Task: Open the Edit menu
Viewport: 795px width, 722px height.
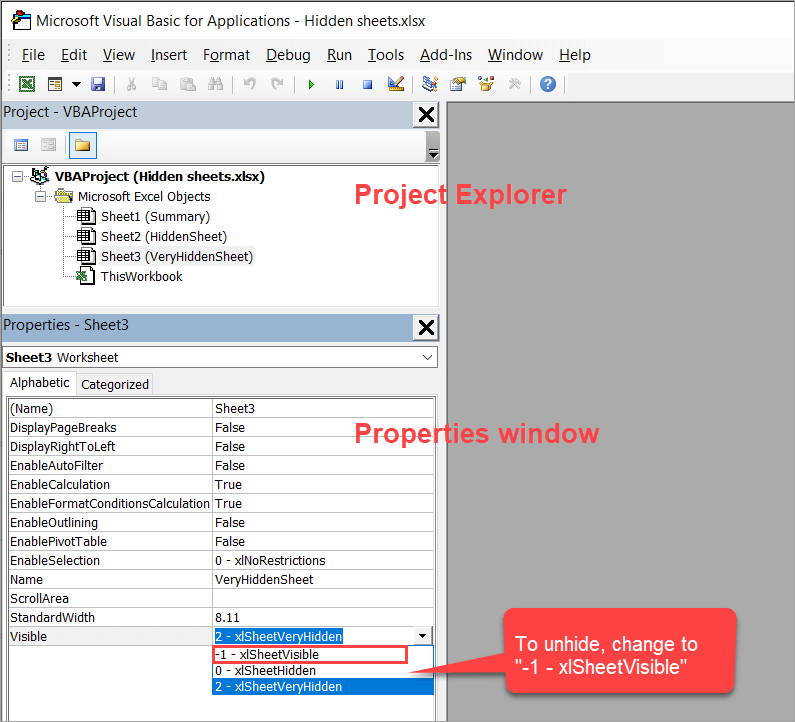Action: 74,55
